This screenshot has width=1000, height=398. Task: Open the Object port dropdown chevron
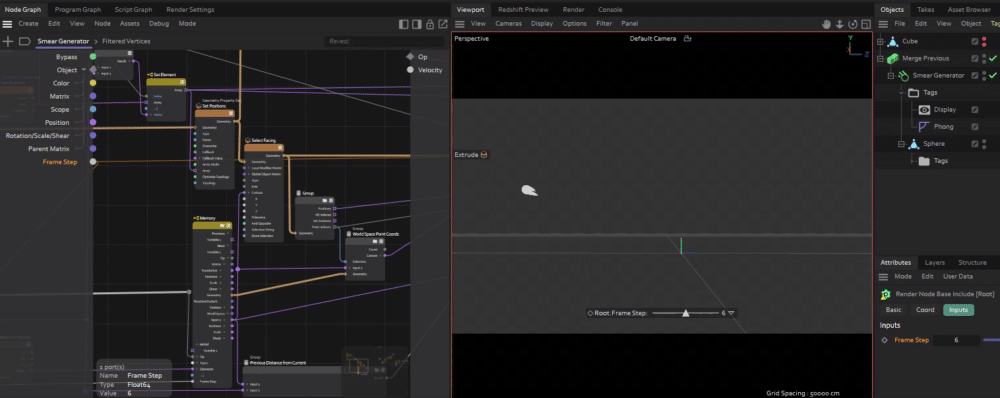click(x=84, y=70)
